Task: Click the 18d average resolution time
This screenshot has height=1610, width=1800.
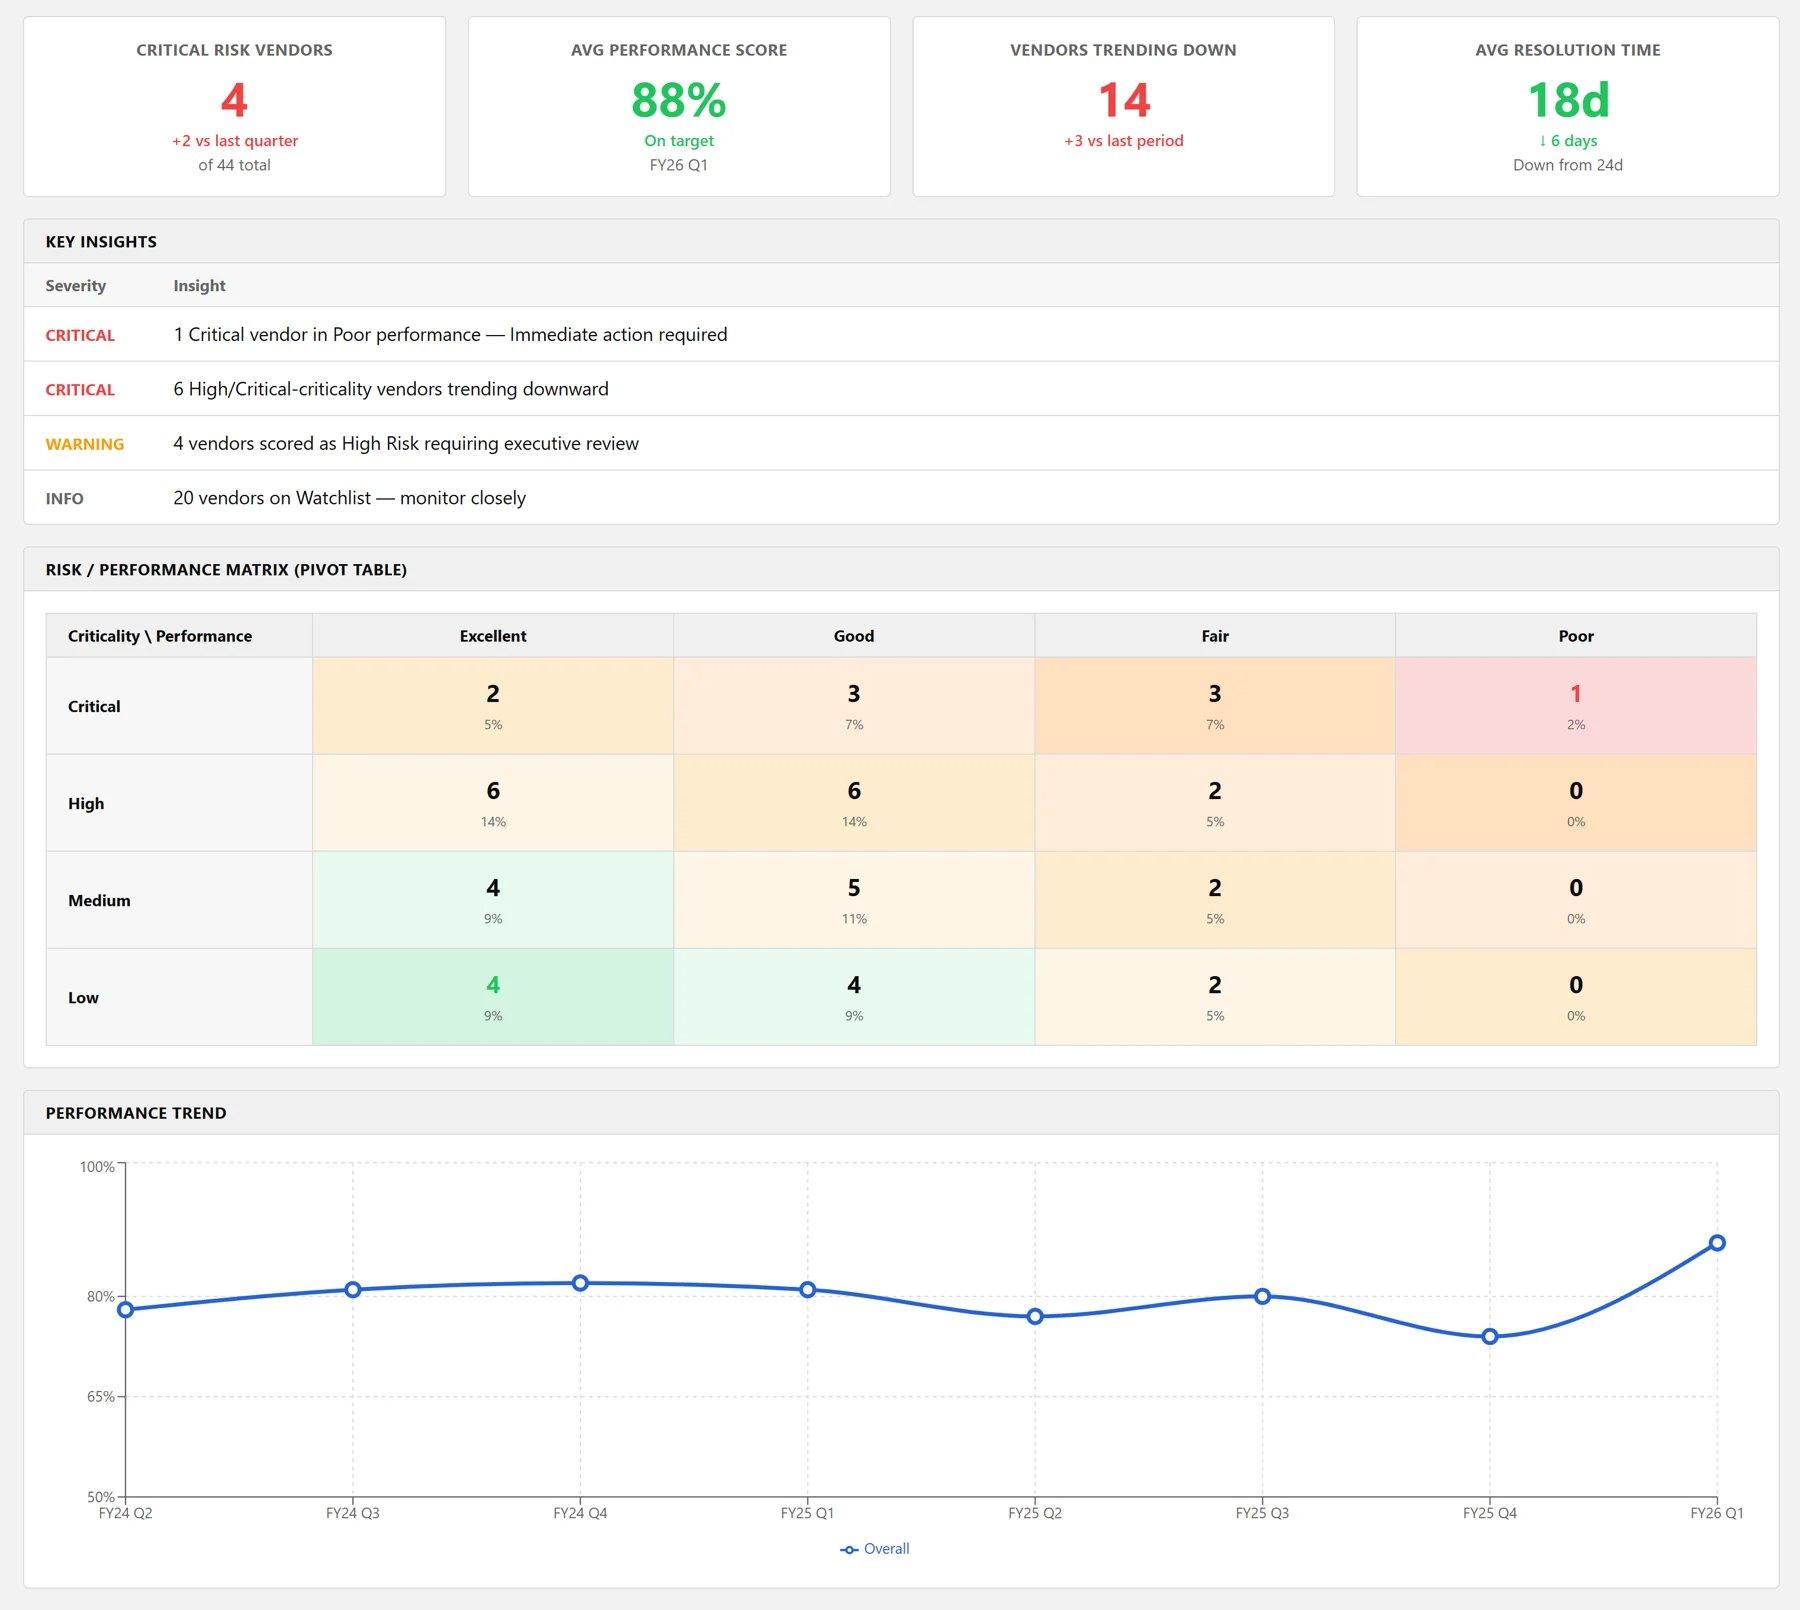Action: click(x=1568, y=100)
